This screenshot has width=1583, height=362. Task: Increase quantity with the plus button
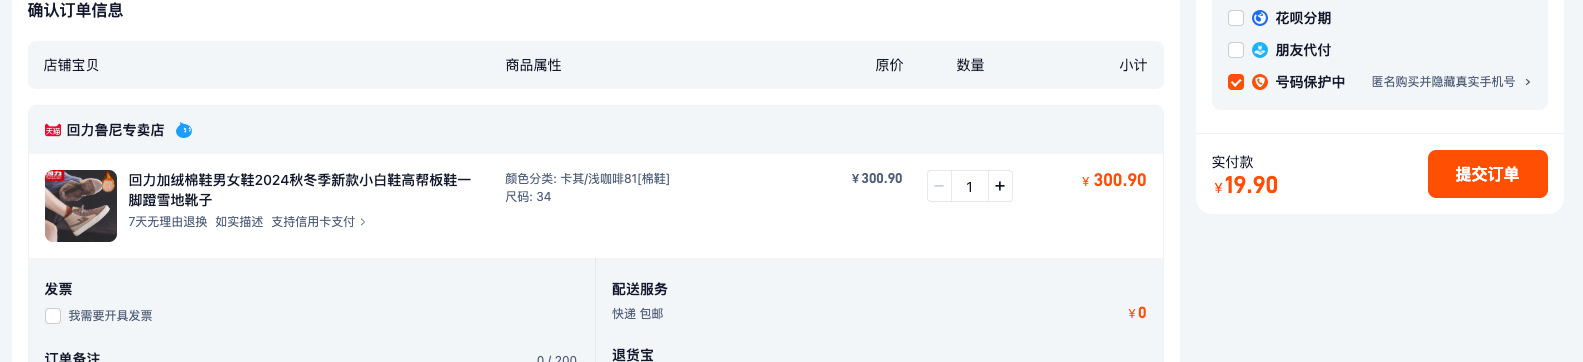pos(999,186)
